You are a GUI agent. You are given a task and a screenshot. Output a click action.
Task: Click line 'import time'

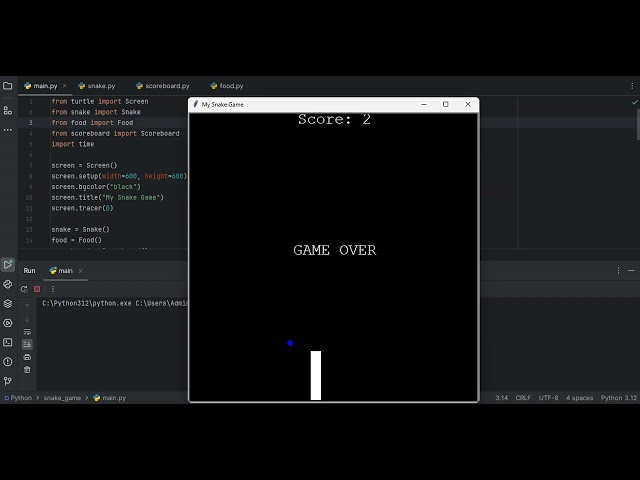pos(73,144)
